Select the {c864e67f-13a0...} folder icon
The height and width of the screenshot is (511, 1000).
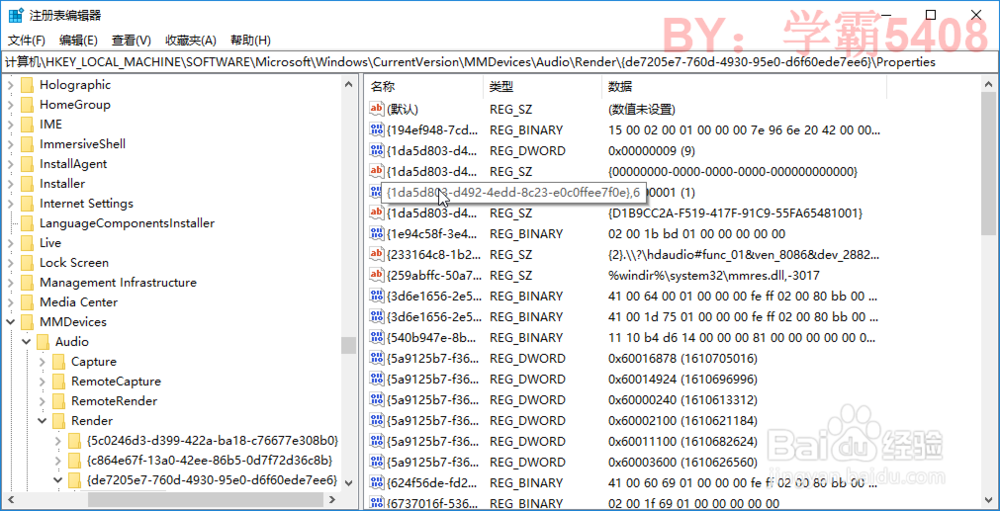pos(74,460)
